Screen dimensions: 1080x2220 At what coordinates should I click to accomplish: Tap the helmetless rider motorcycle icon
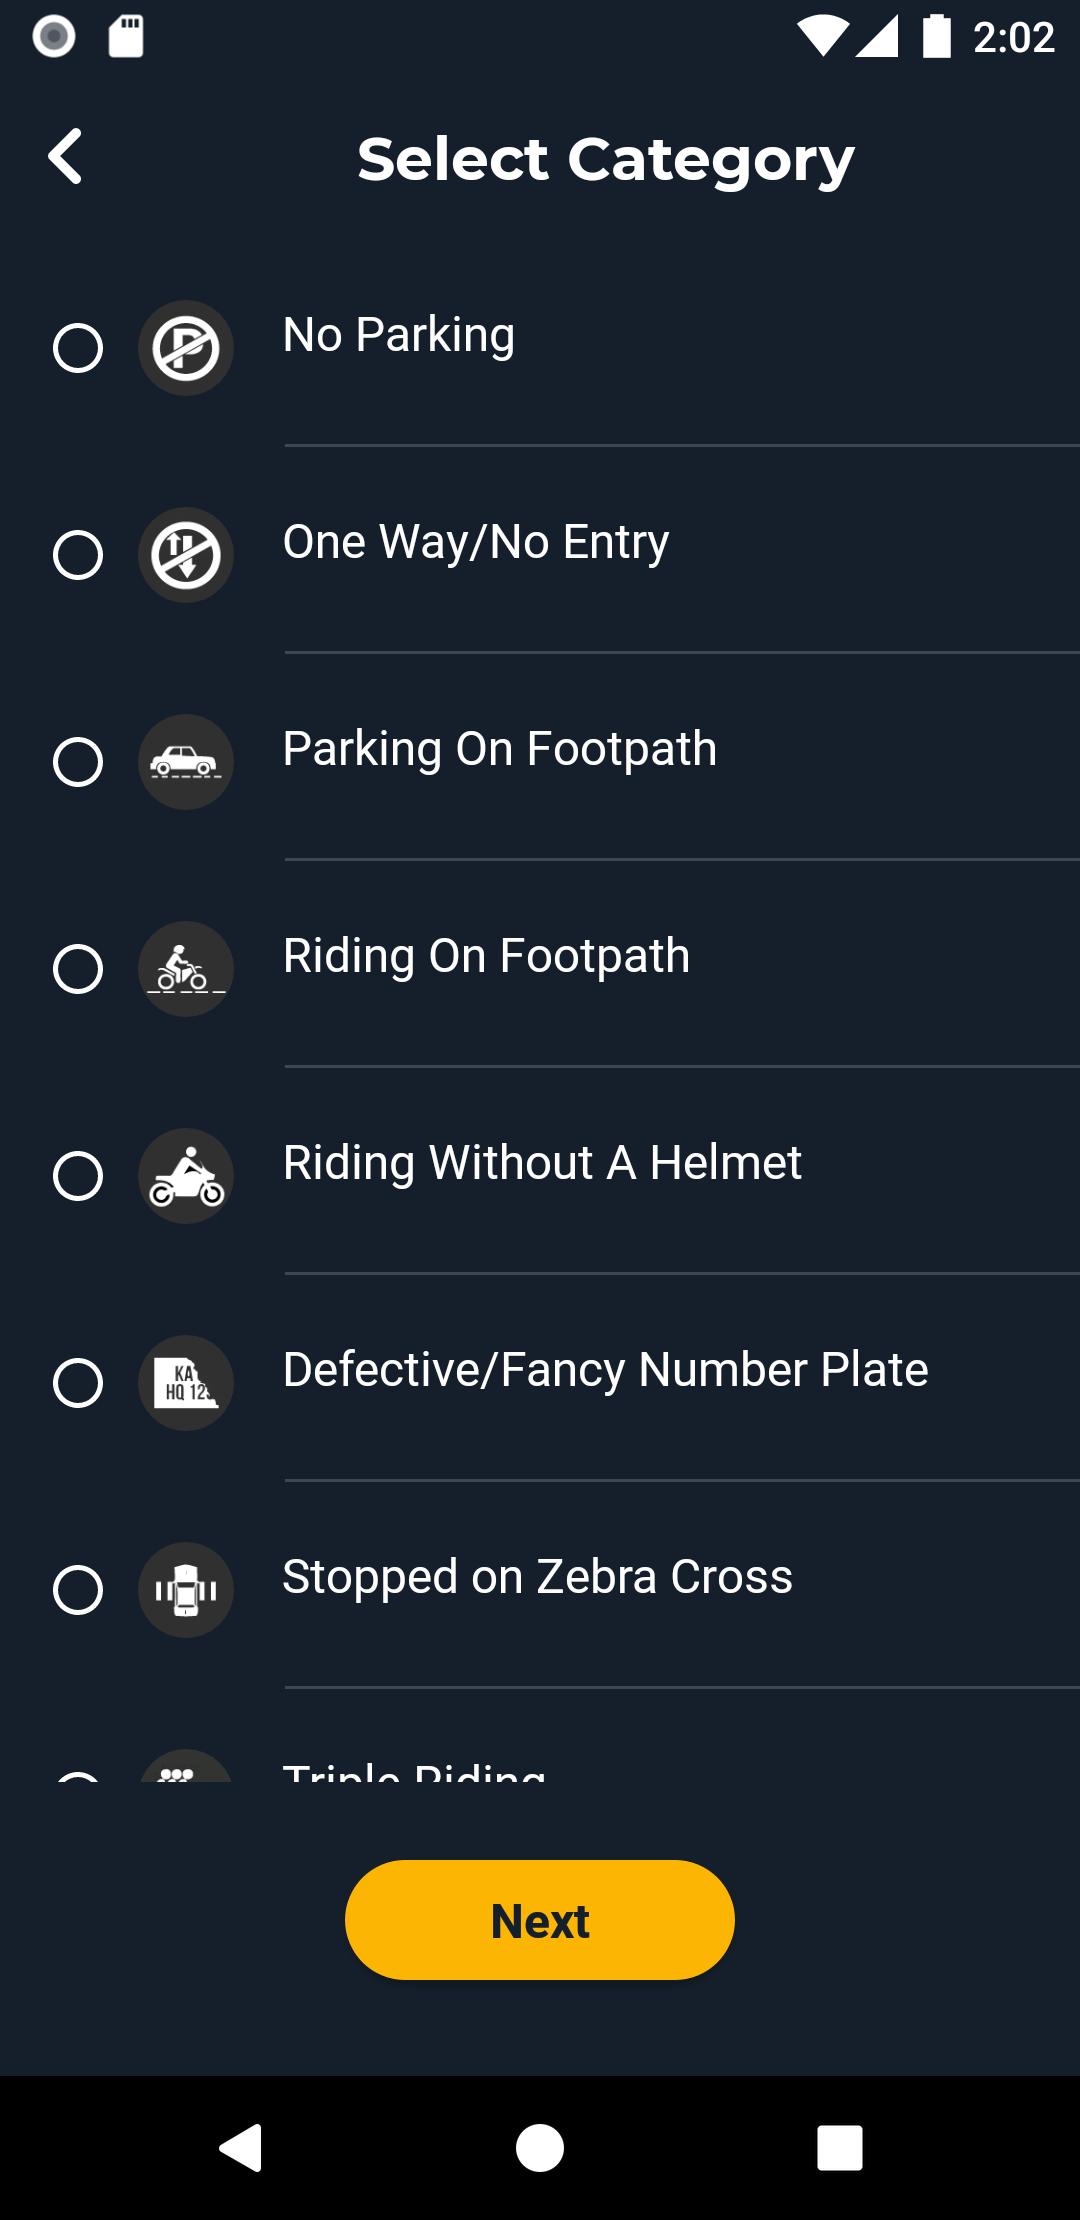tap(186, 1176)
